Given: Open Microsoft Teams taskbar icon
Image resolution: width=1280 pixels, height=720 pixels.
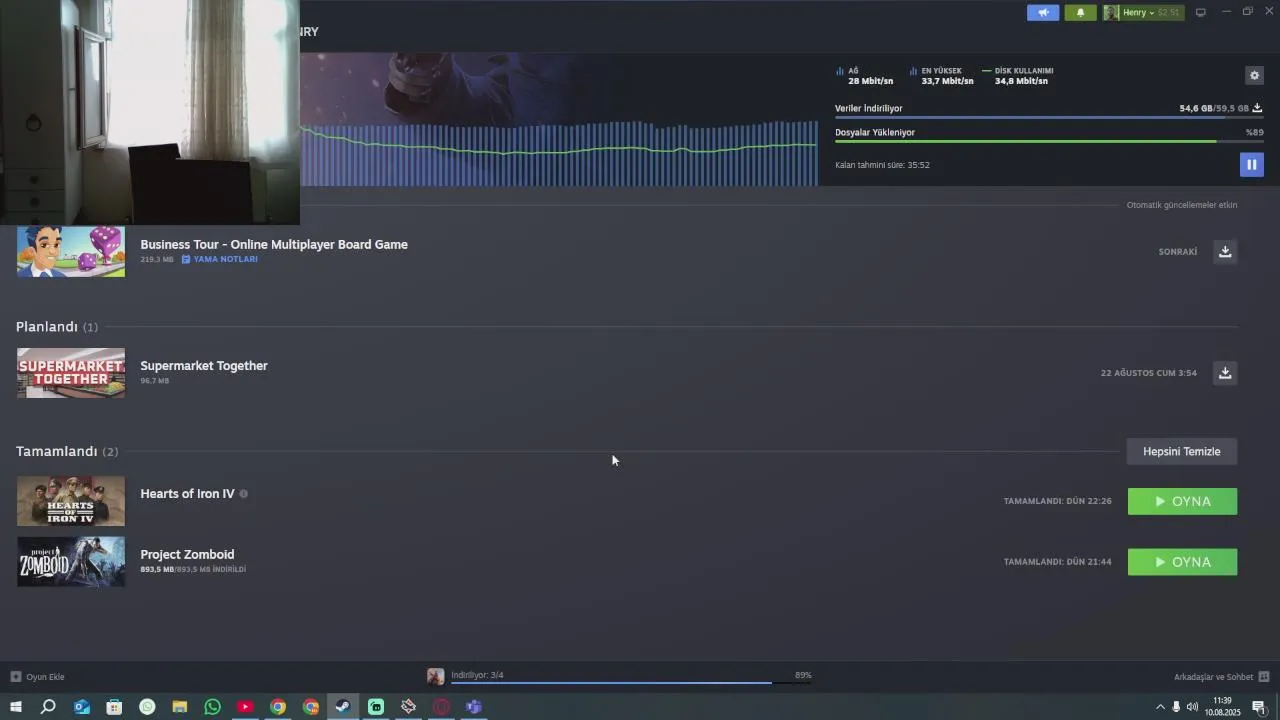Looking at the screenshot, I should [x=474, y=707].
